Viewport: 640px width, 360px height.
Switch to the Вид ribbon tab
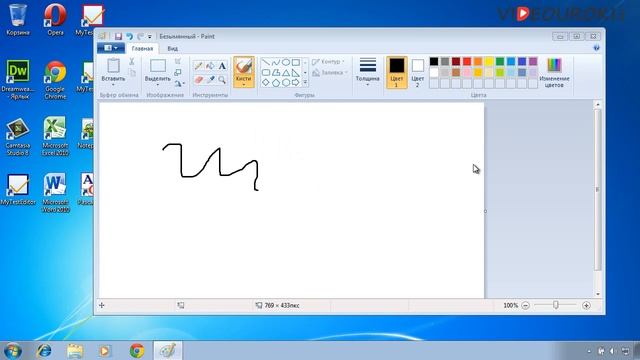coord(173,49)
